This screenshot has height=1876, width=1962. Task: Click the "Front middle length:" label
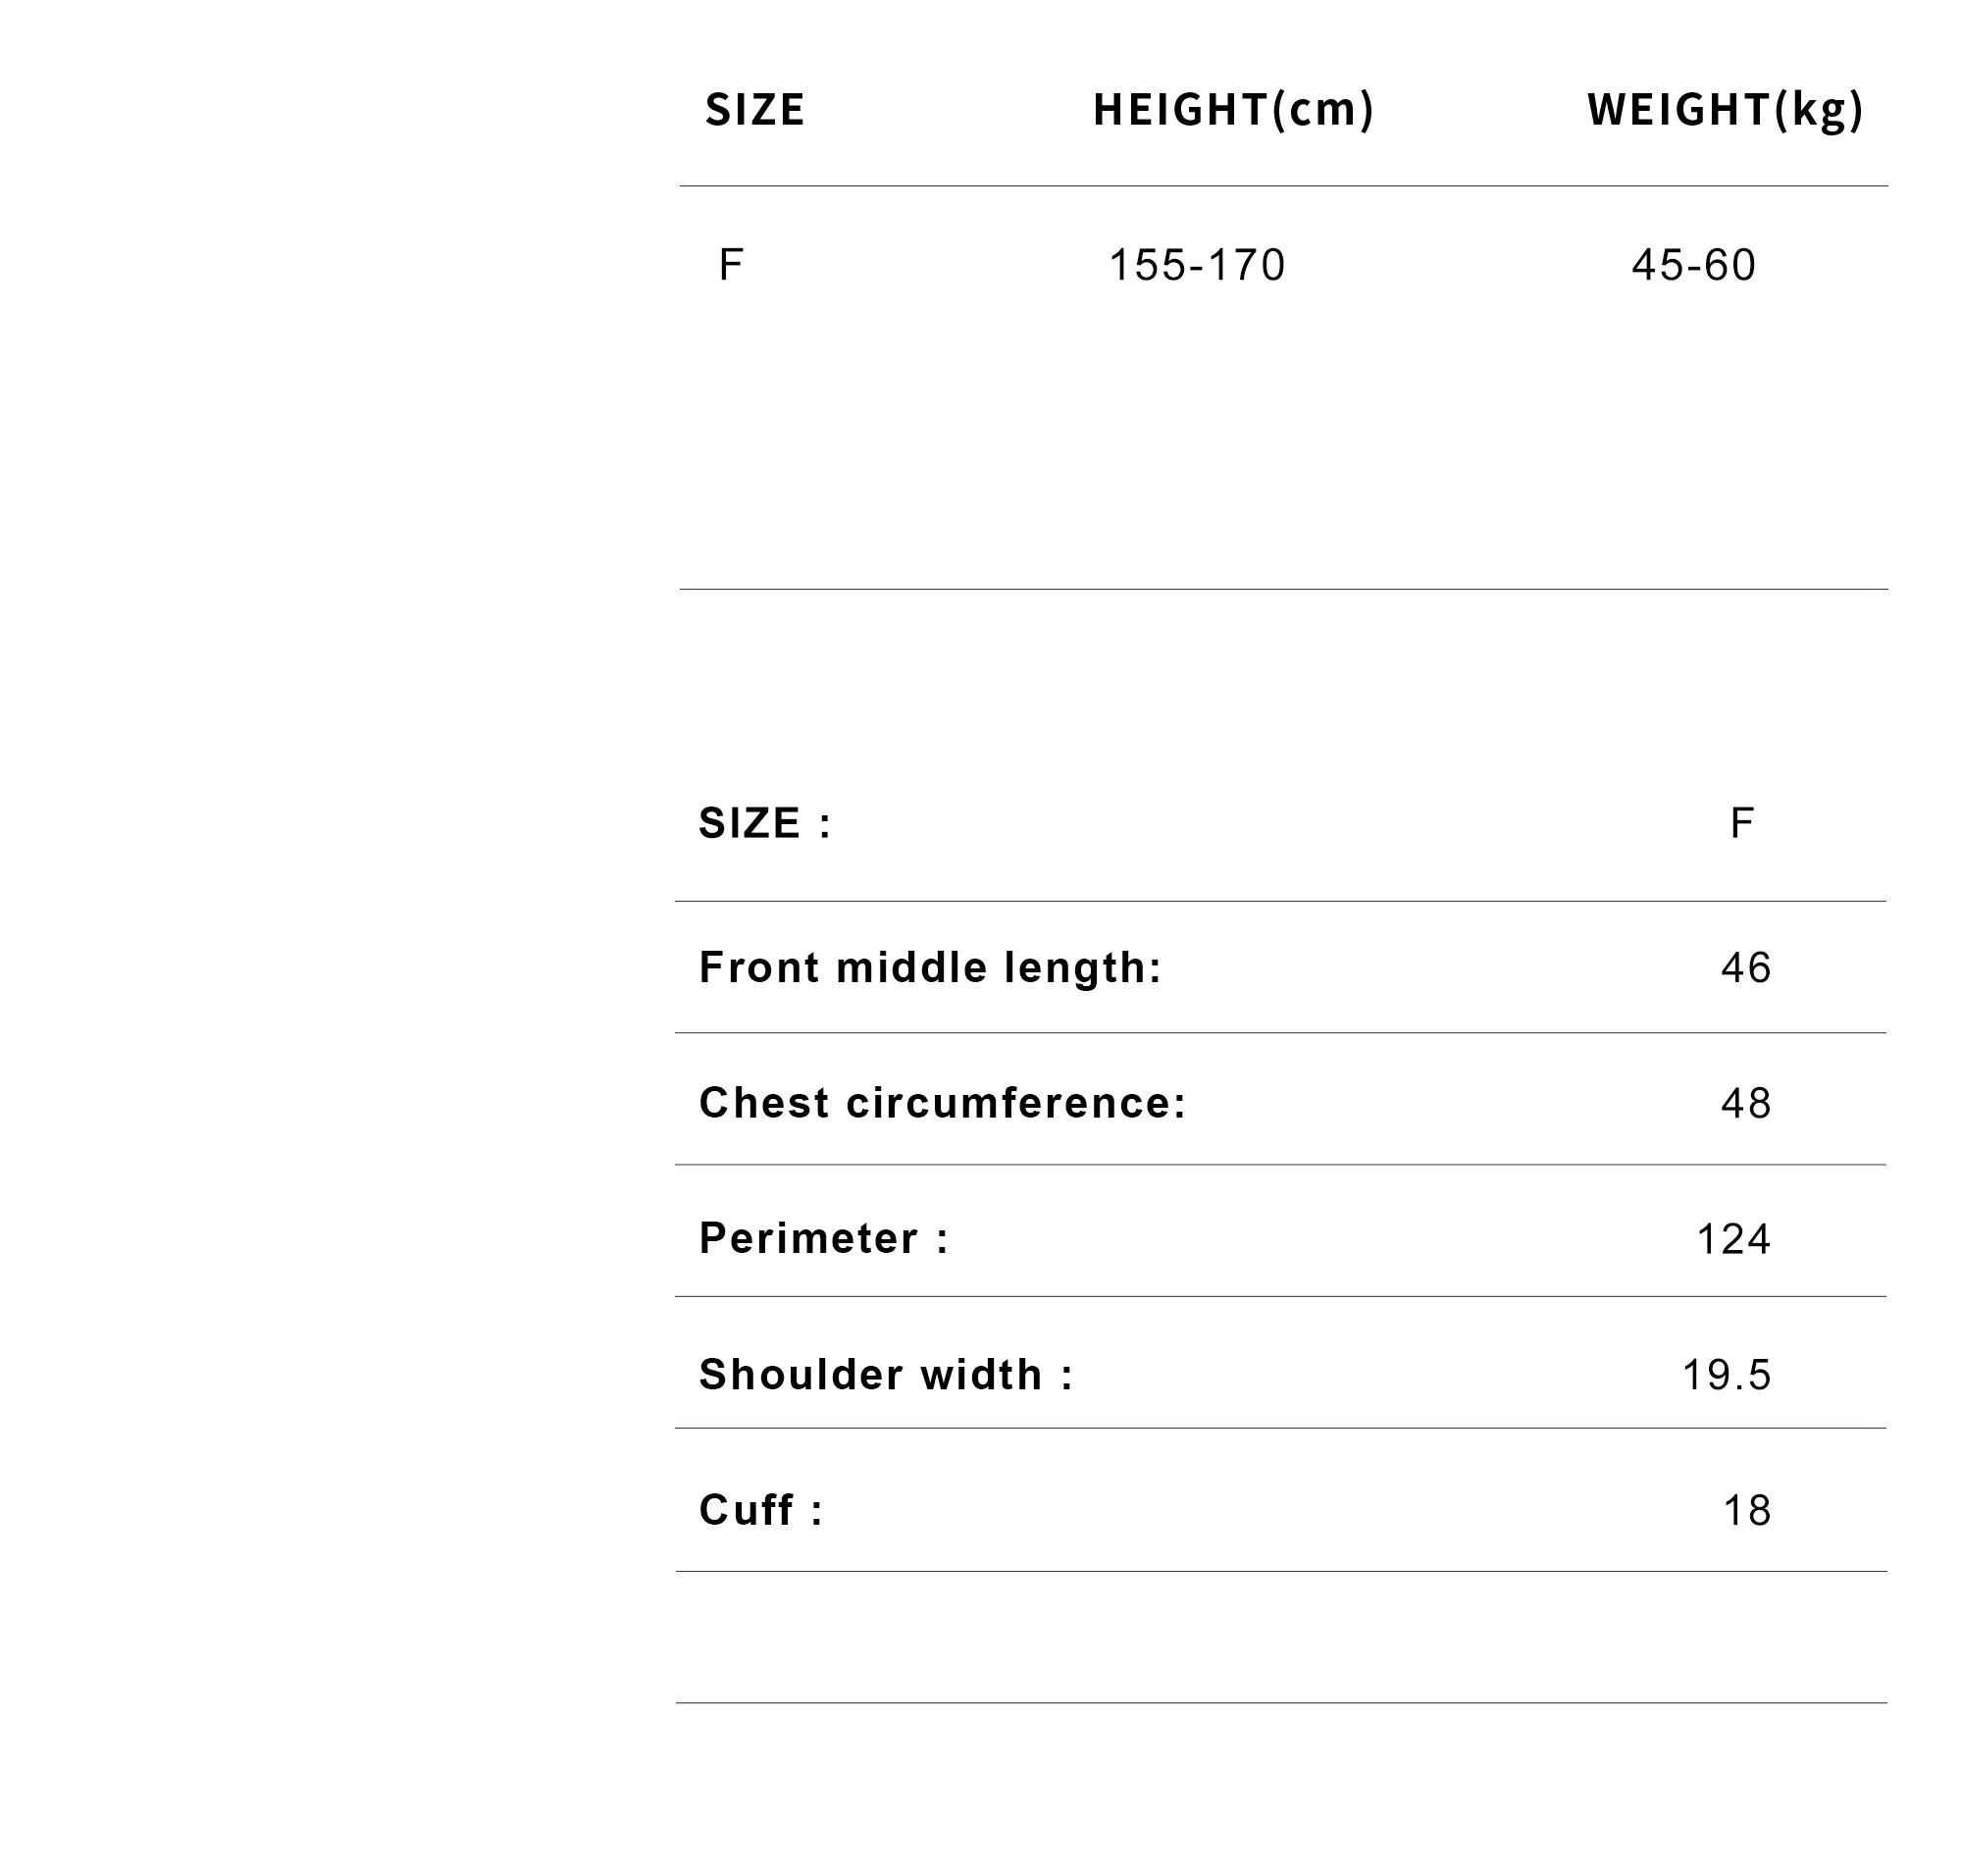(930, 967)
